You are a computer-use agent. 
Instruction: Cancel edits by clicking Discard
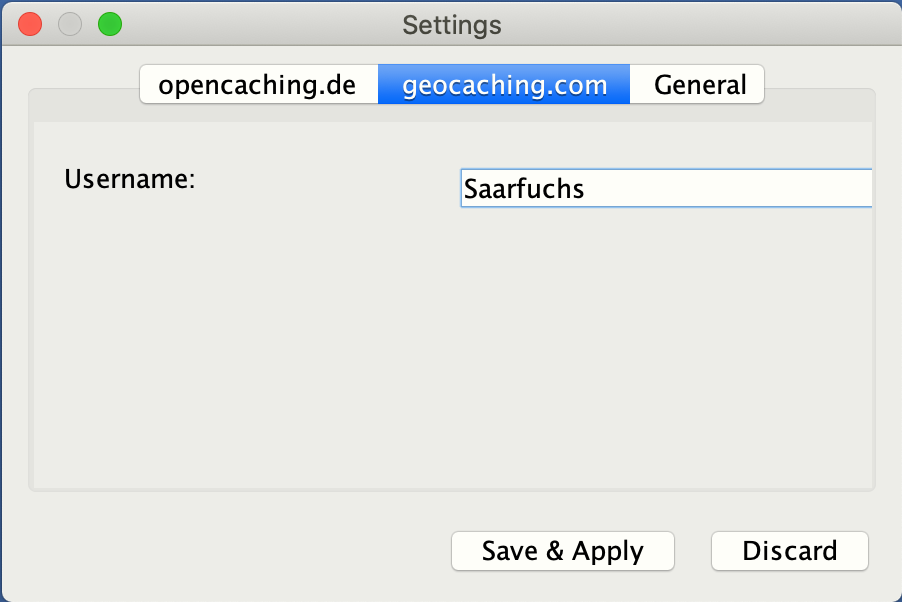pyautogui.click(x=789, y=551)
